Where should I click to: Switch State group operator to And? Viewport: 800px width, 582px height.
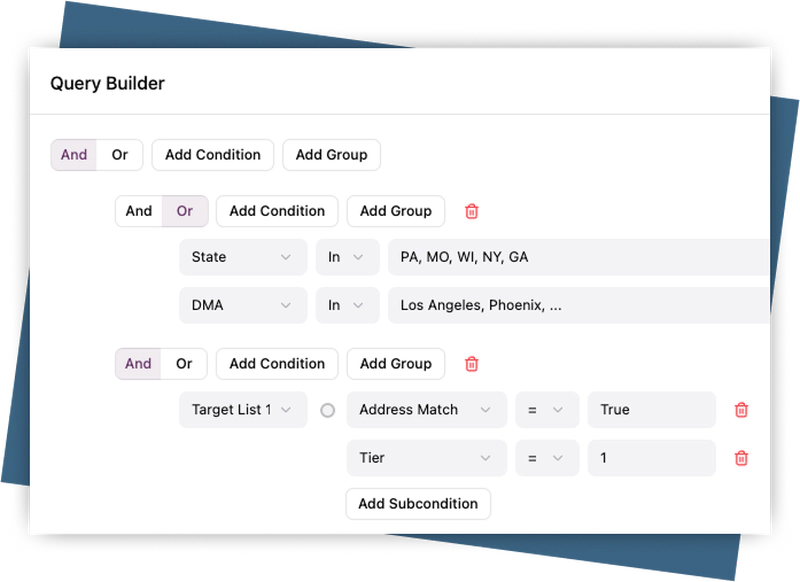pyautogui.click(x=139, y=211)
